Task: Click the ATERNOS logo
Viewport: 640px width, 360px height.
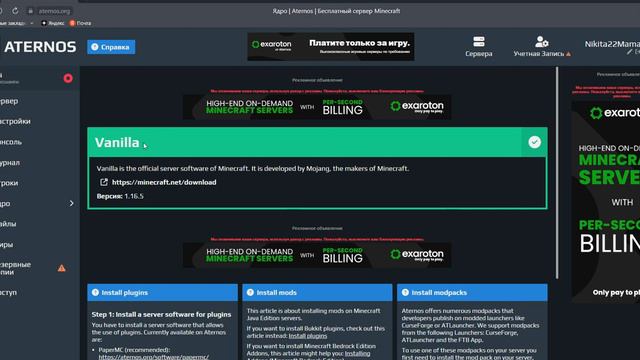Action: [x=40, y=47]
